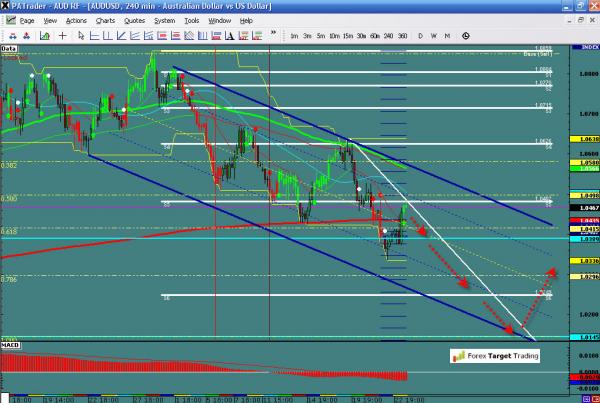Open the Quotes dropdown menu

tap(135, 20)
